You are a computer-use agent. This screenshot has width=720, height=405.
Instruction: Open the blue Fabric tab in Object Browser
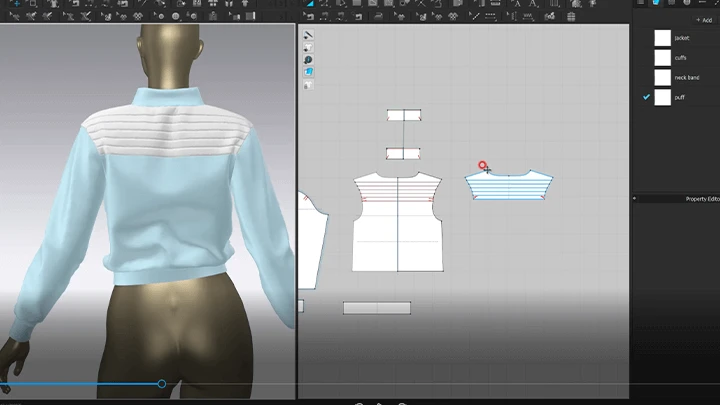tap(656, 3)
